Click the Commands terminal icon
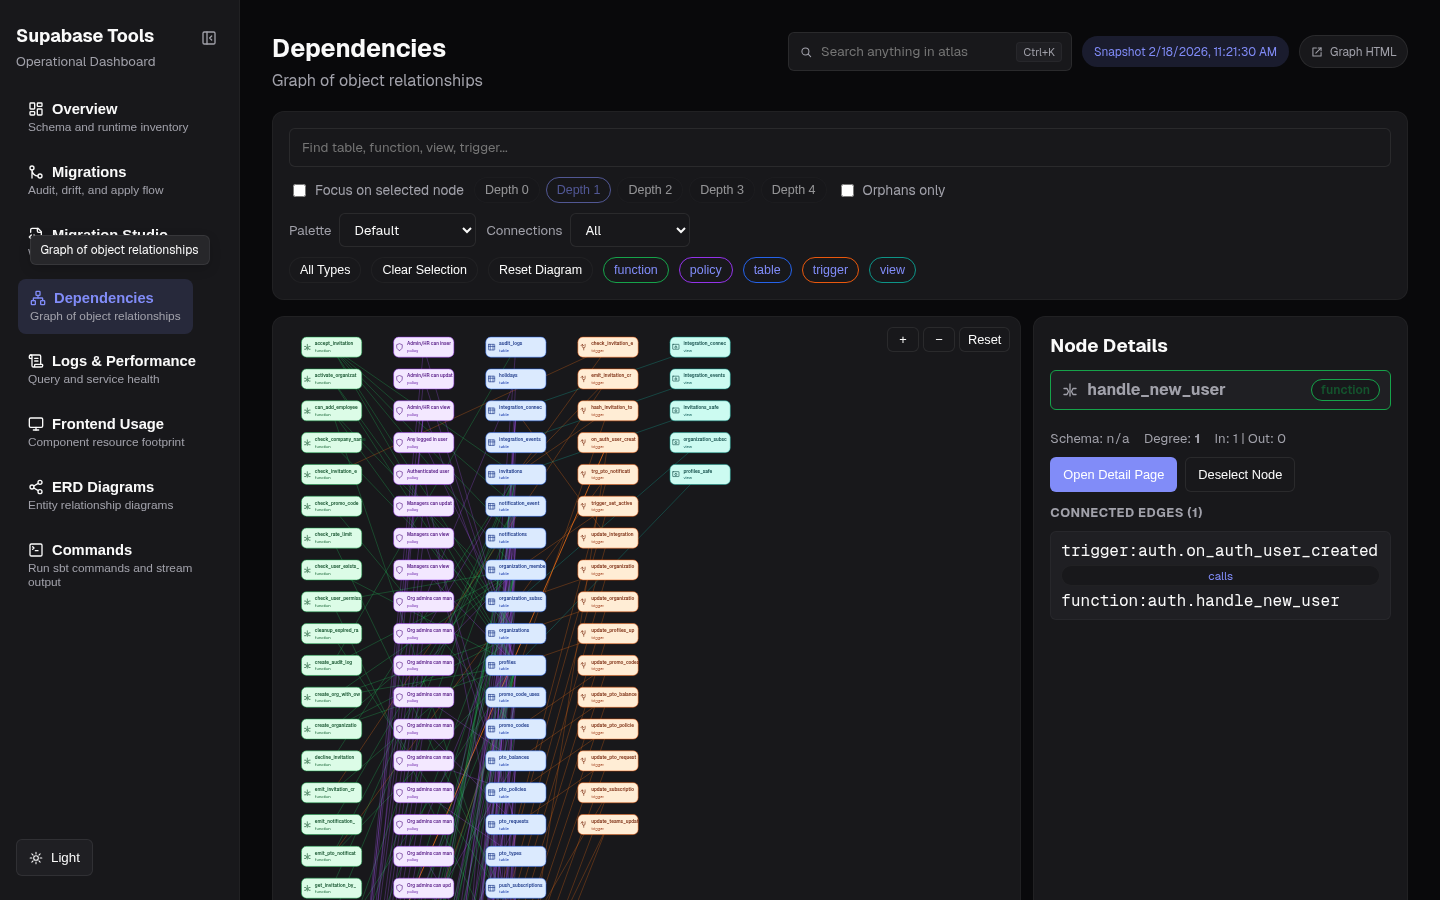This screenshot has width=1440, height=900. coord(35,549)
